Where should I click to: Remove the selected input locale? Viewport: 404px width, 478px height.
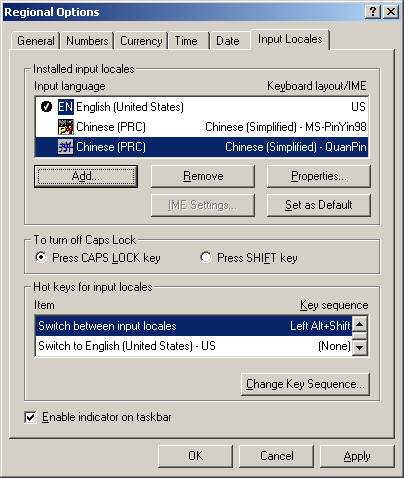[x=203, y=176]
